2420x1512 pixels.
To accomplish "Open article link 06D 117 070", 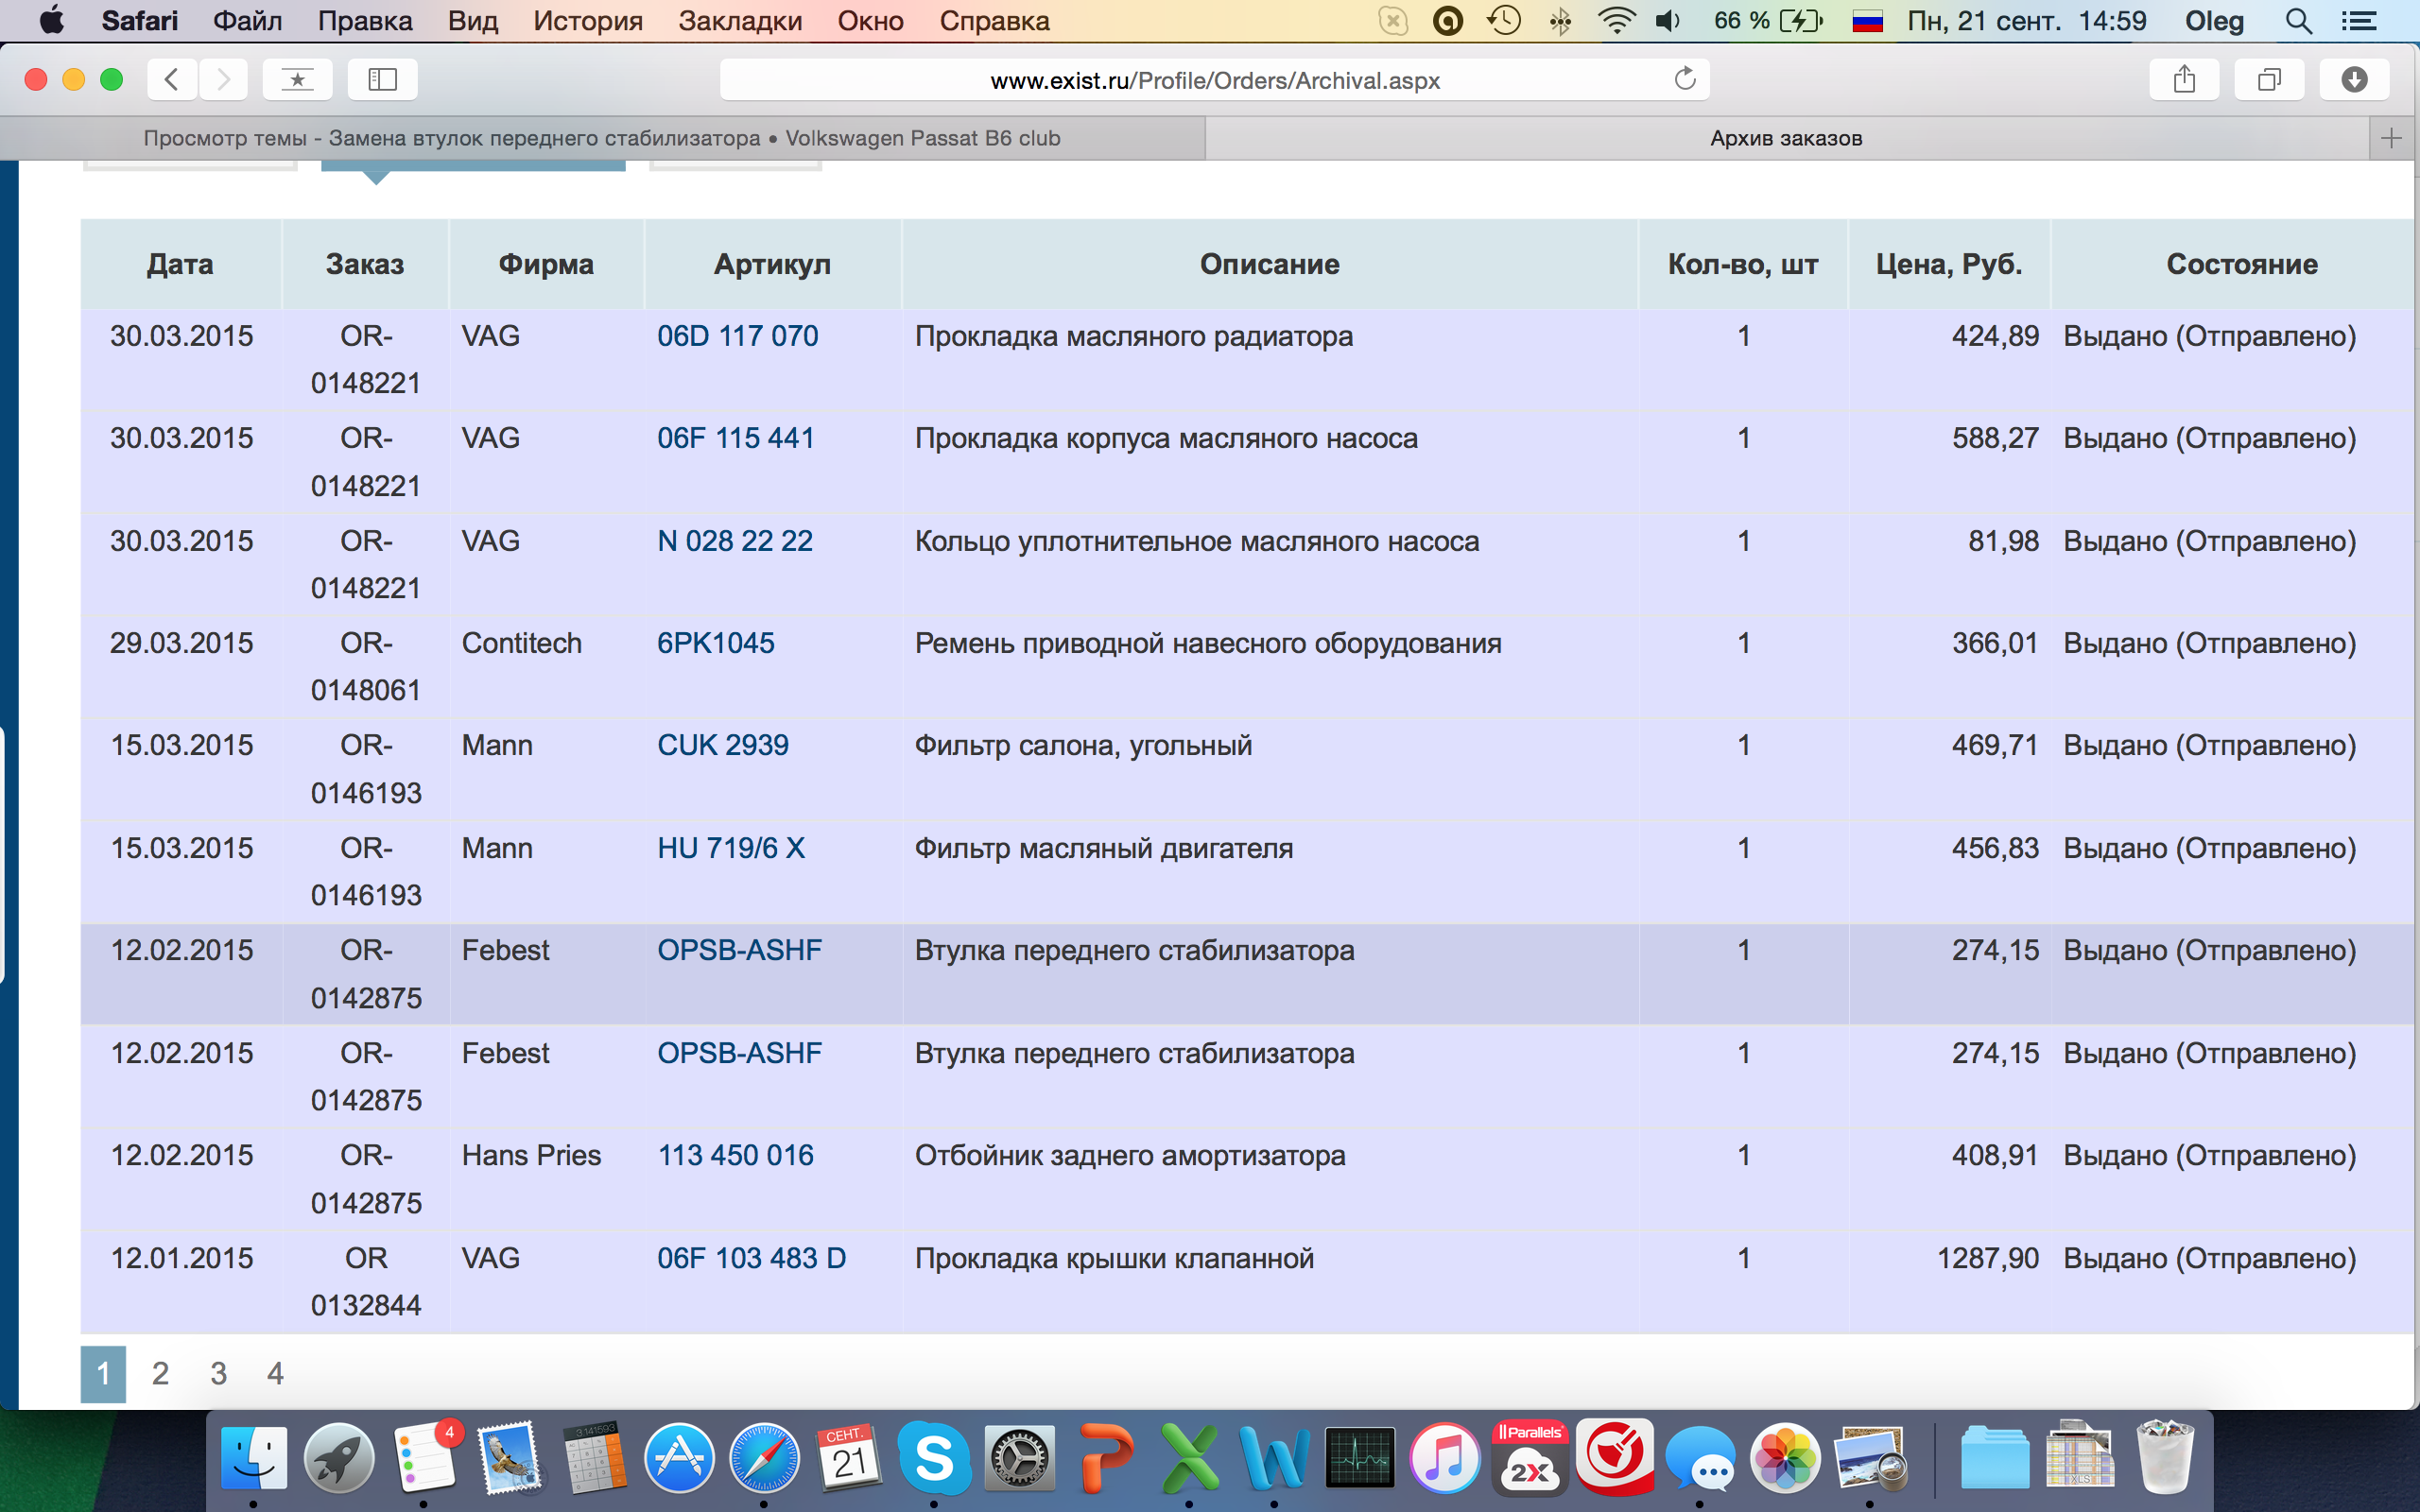I will click(737, 336).
